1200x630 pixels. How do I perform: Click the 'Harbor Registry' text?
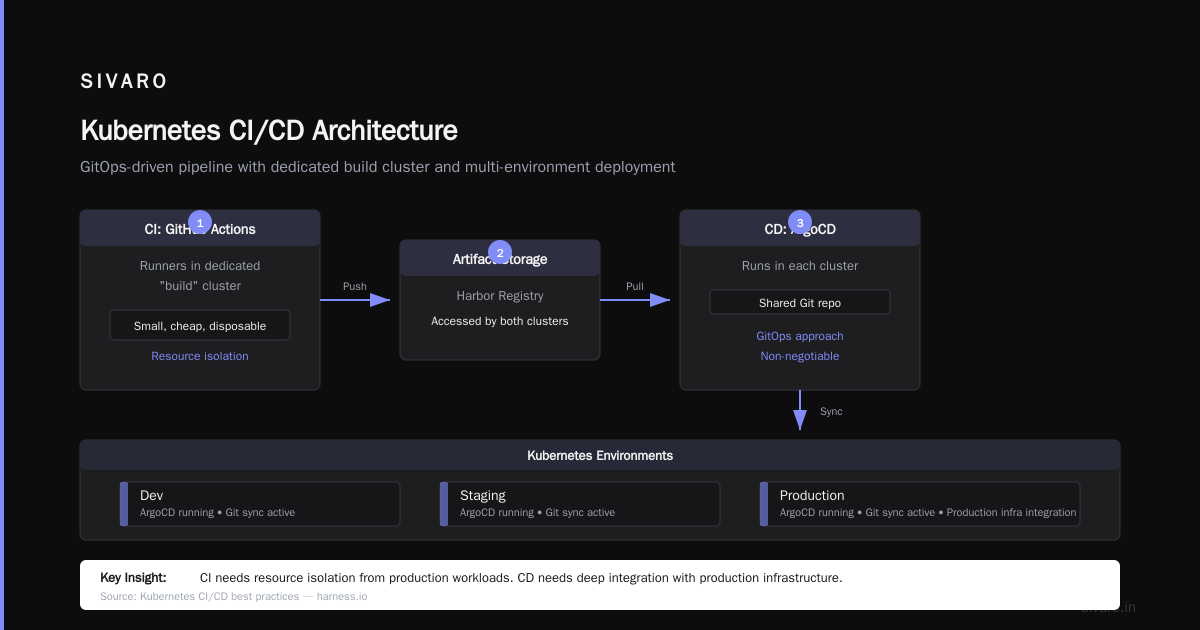[x=500, y=296]
